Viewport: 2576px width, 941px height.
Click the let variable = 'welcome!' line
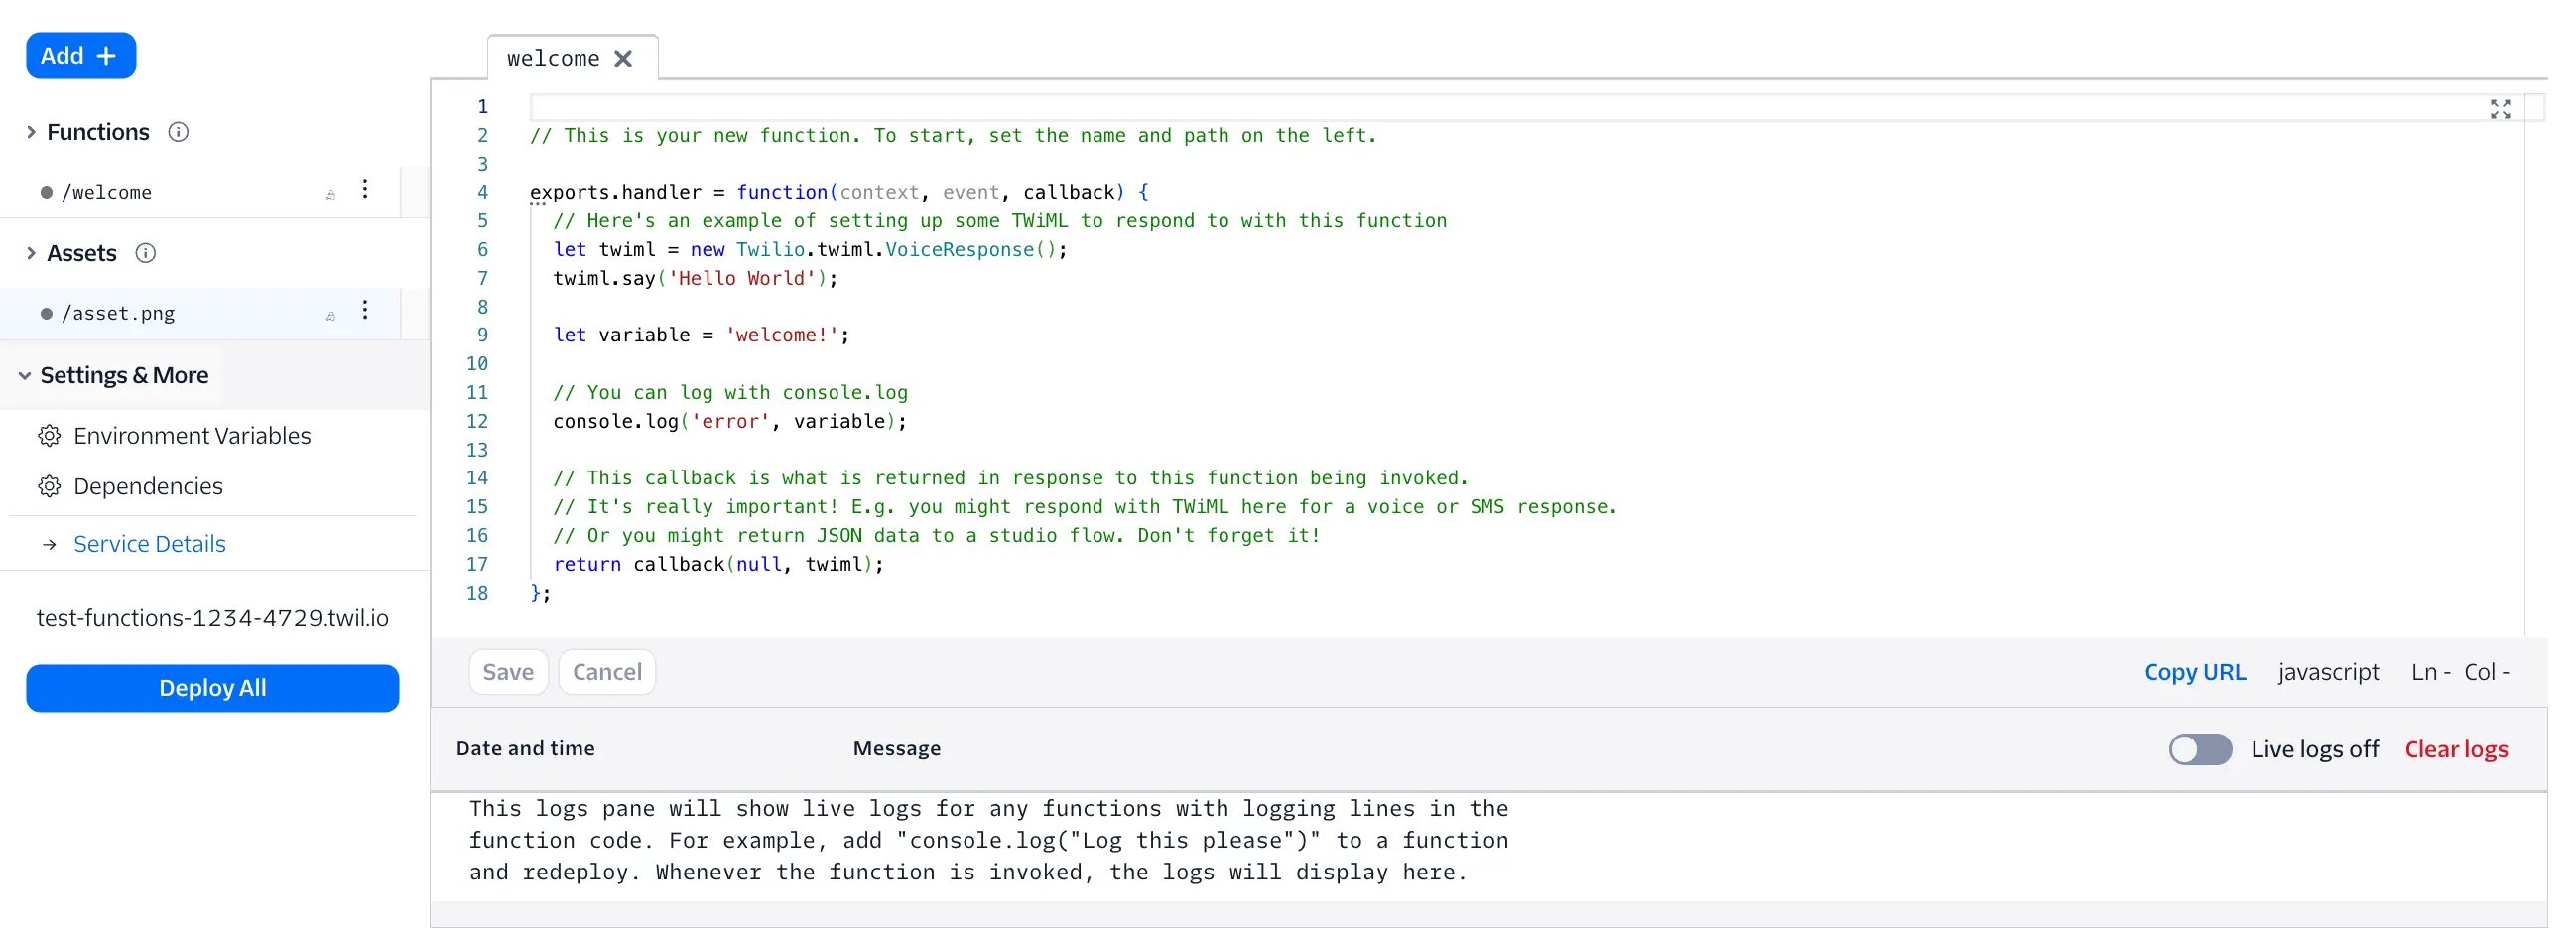(701, 336)
